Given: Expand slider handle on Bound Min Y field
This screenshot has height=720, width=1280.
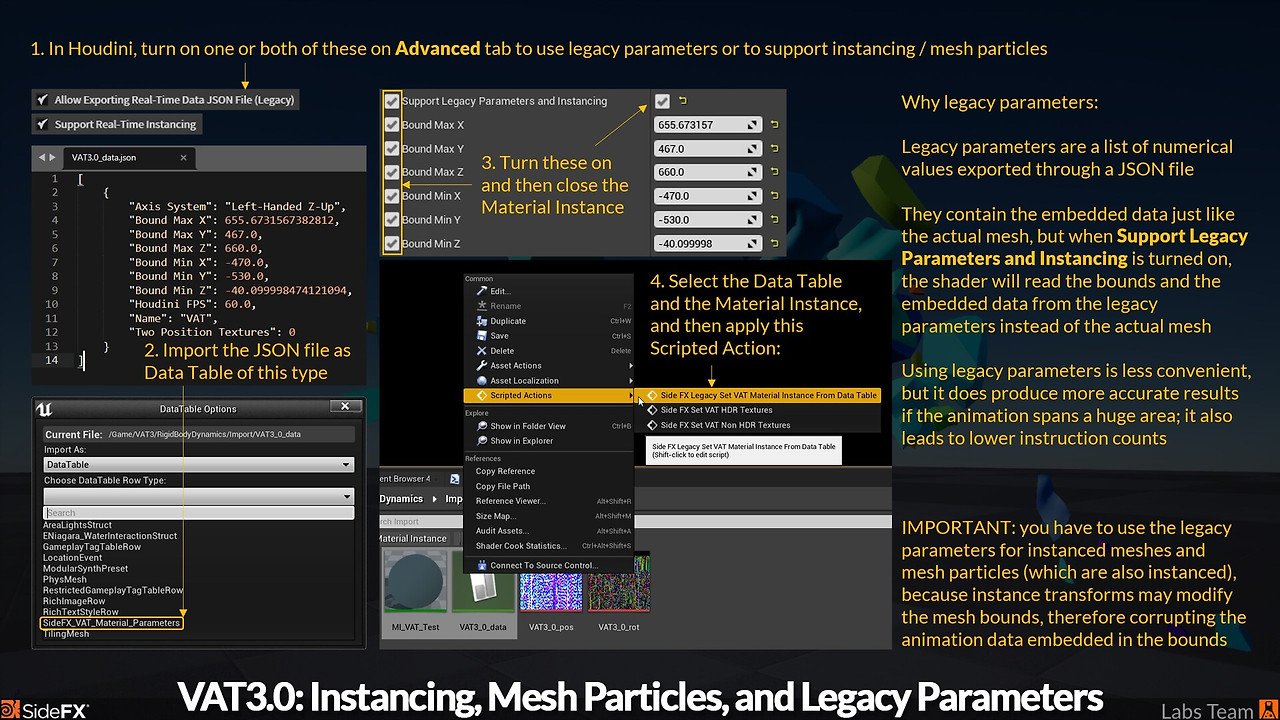Looking at the screenshot, I should (752, 220).
